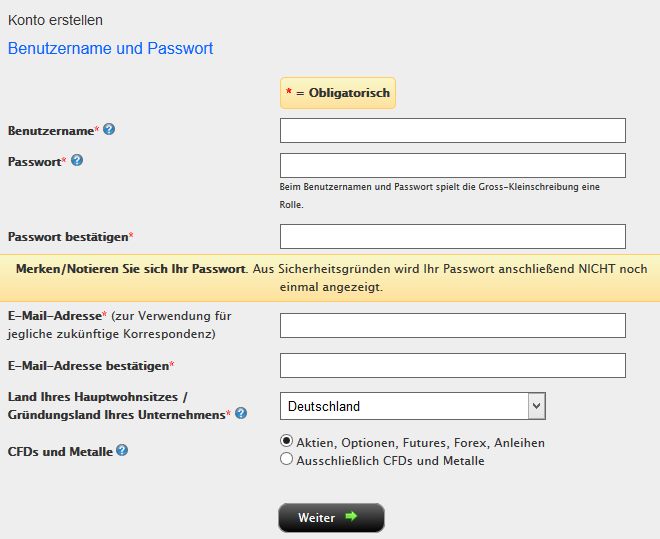The width and height of the screenshot is (660, 539).
Task: Focus the Passwort bestätigen field
Action: 452,236
